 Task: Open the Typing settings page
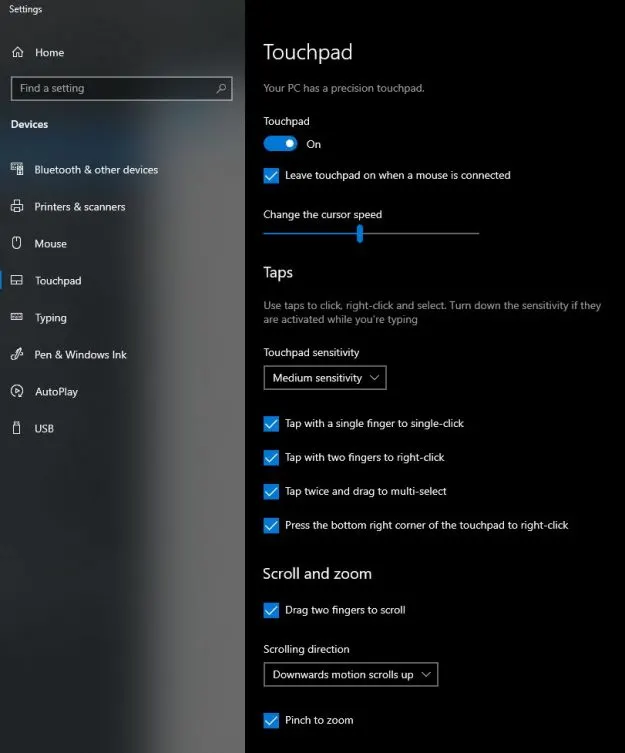(x=51, y=318)
